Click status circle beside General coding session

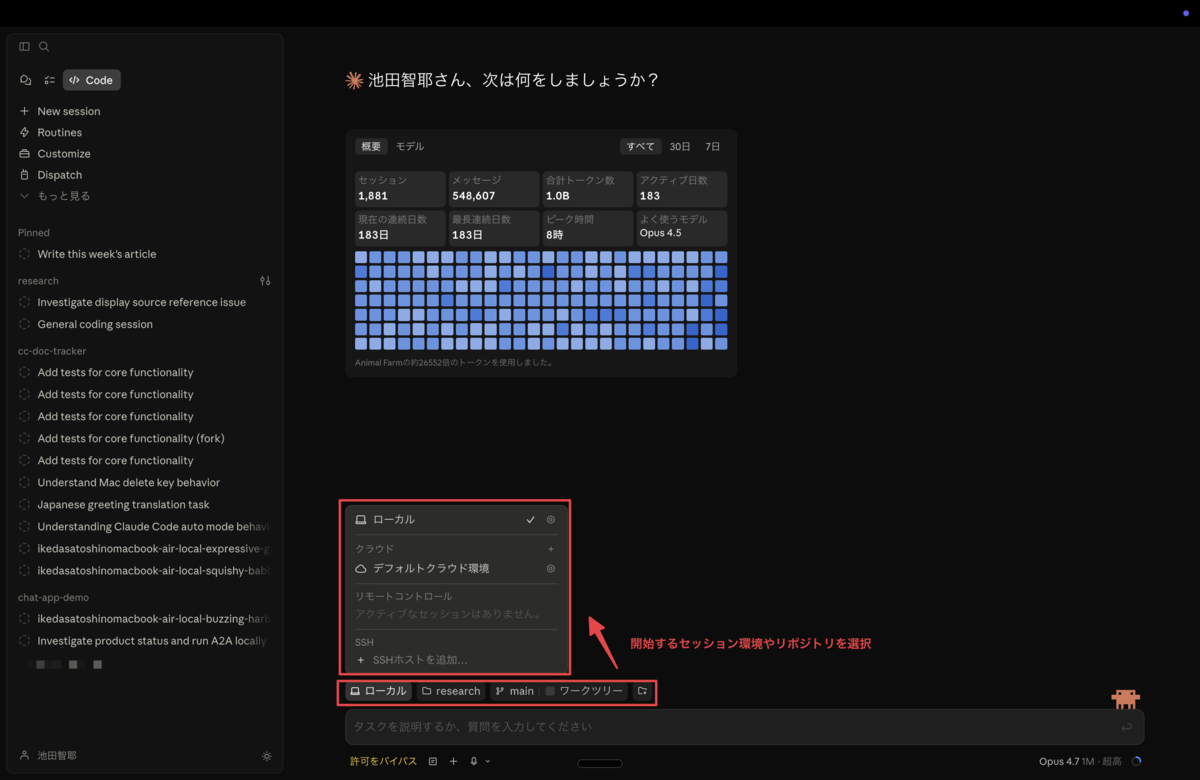coord(25,324)
